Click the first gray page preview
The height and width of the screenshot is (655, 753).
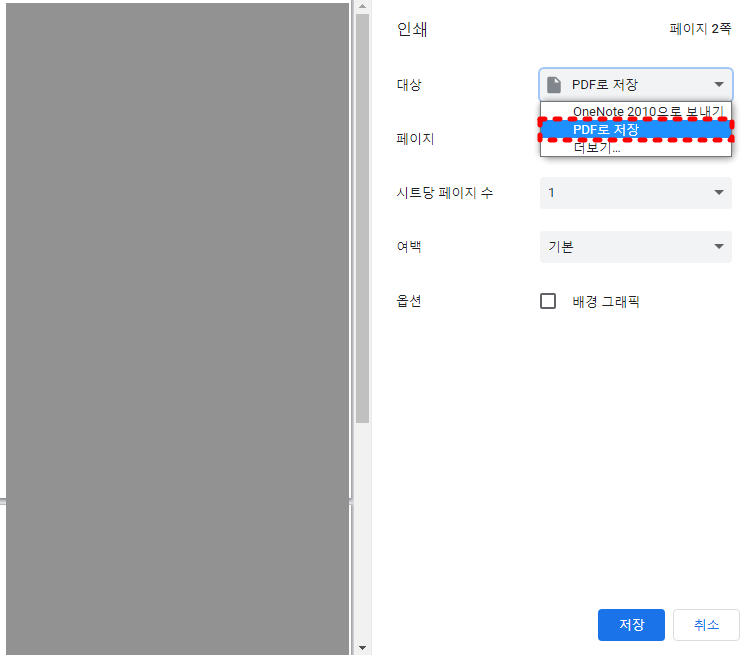pos(177,251)
